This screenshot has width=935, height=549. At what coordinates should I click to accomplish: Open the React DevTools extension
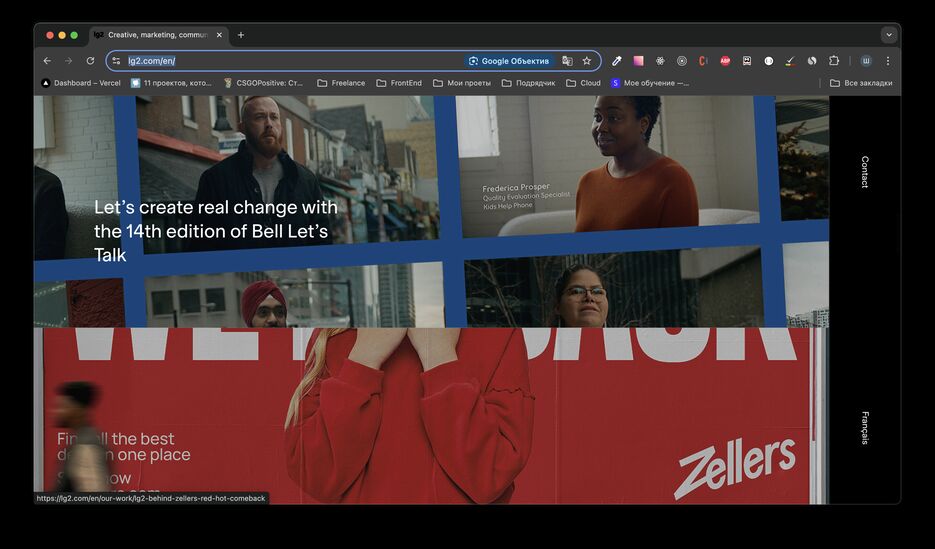click(660, 61)
